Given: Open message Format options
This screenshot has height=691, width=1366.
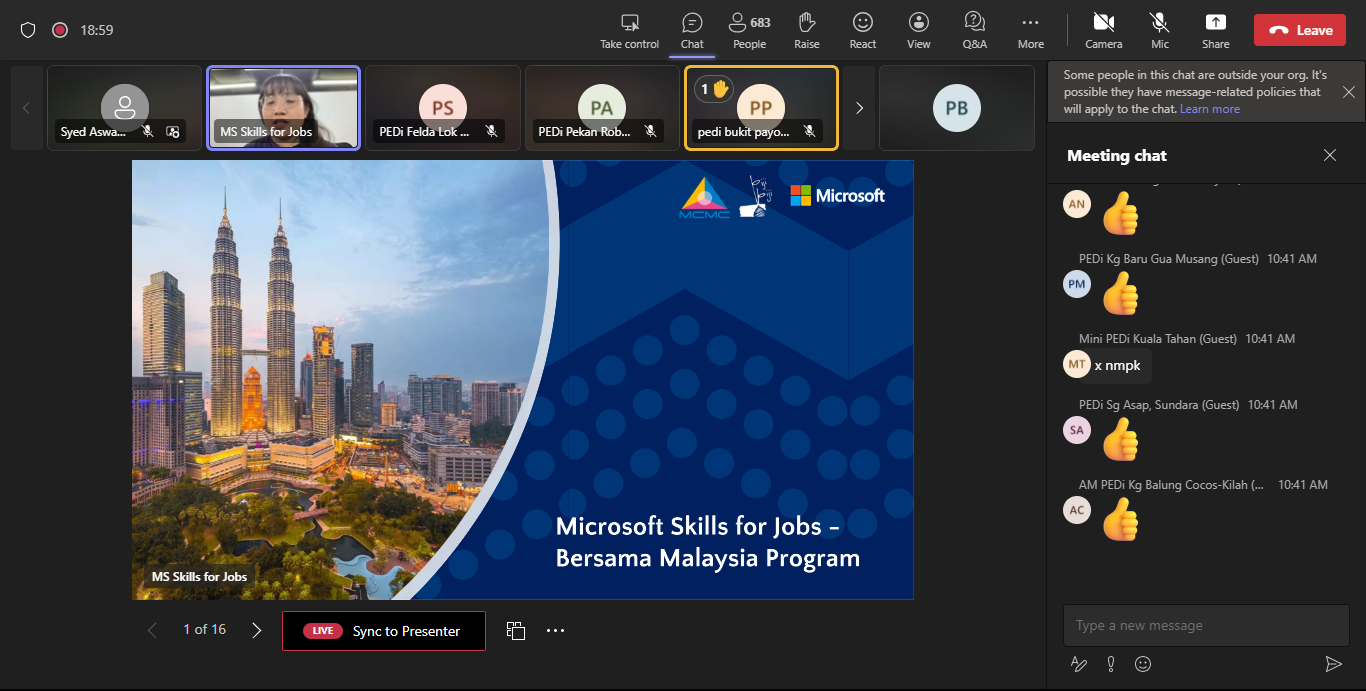Looking at the screenshot, I should (x=1079, y=664).
